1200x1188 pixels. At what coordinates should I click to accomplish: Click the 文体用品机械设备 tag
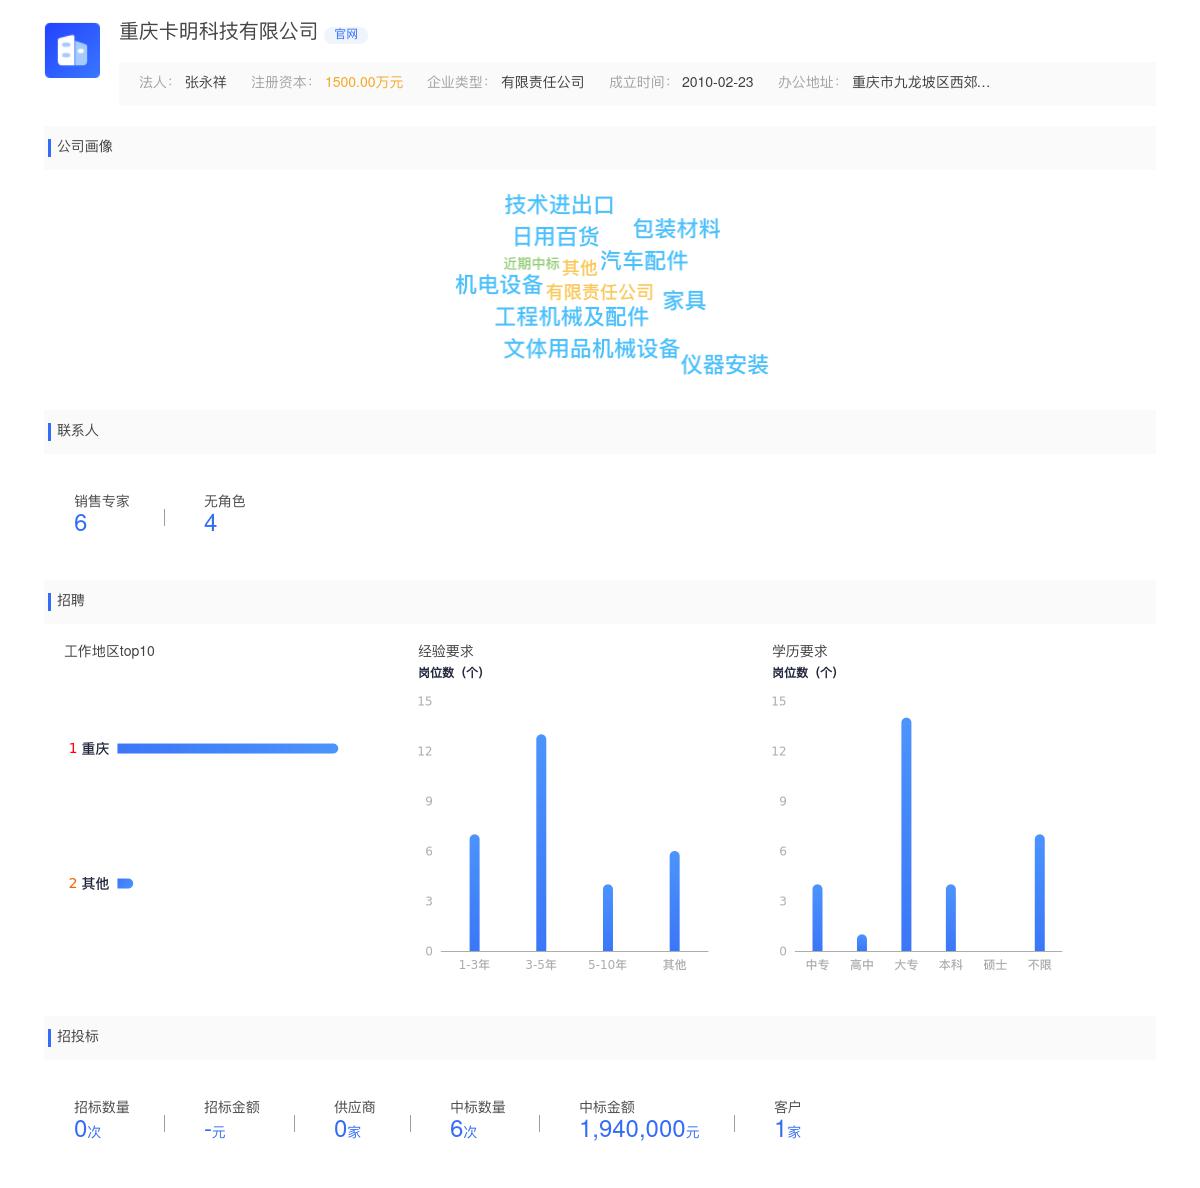(592, 349)
